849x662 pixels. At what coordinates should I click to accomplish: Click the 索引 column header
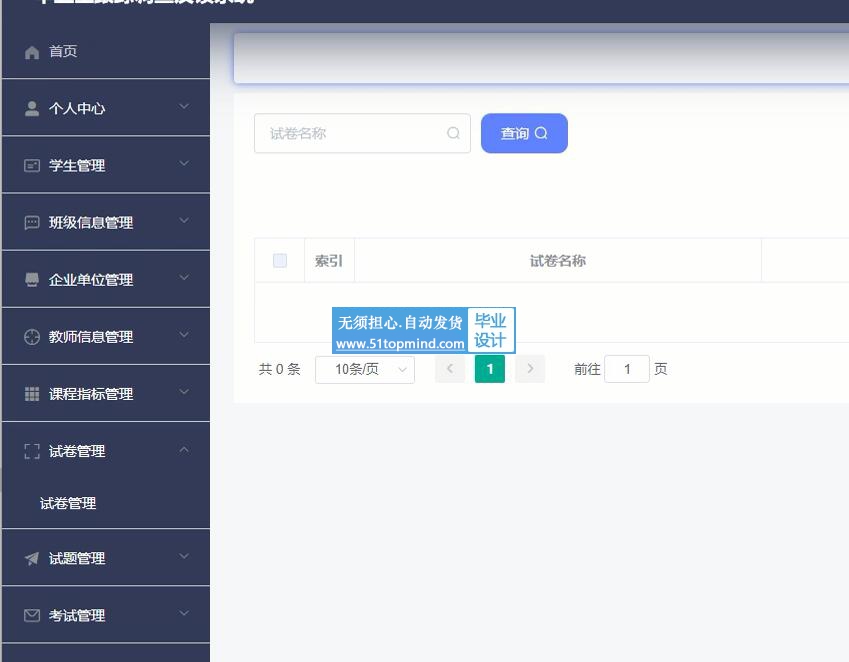click(329, 261)
